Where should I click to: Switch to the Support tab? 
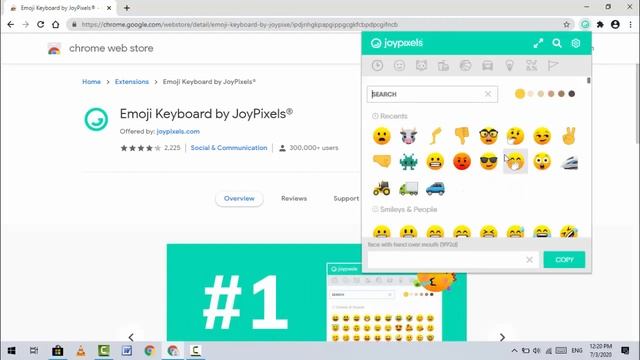346,198
